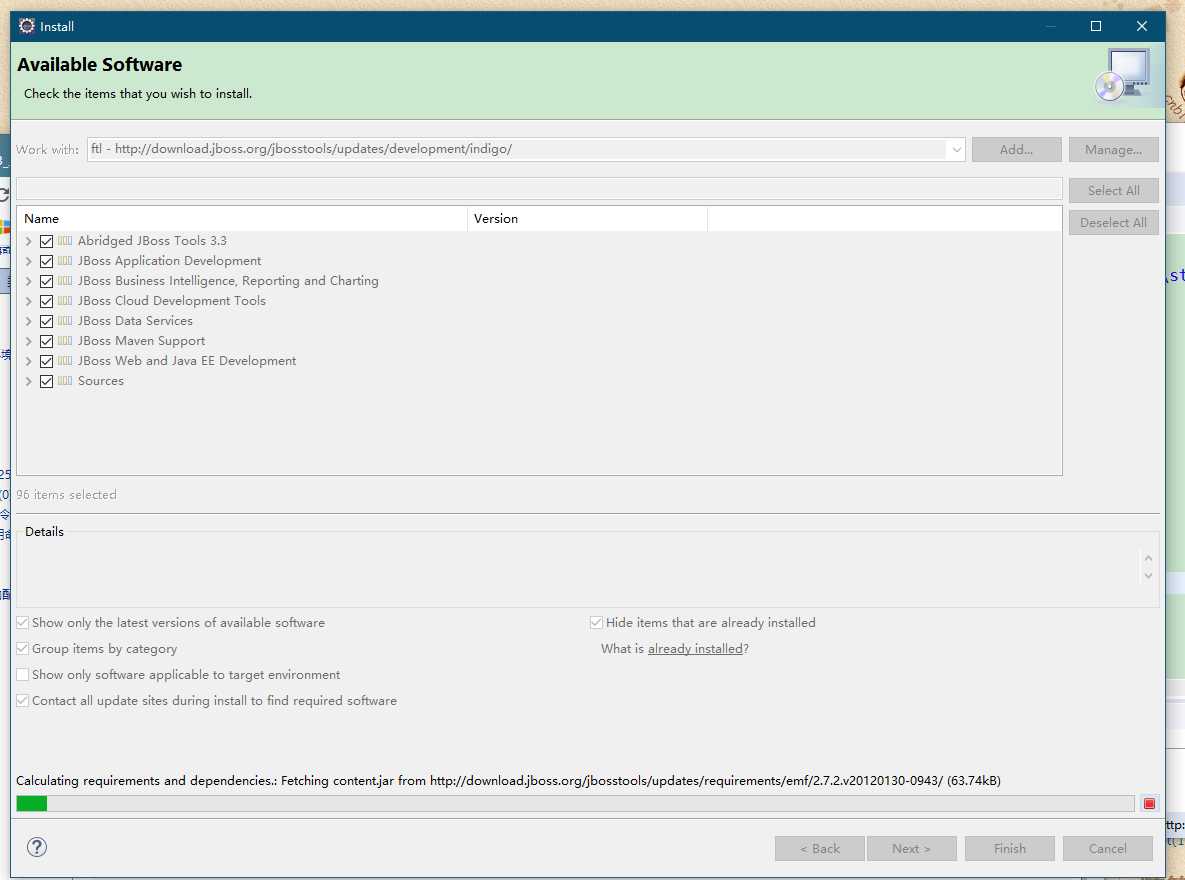Click category icon beside JBoss Web and Java EE
Screen dimensions: 1185x880
point(65,361)
